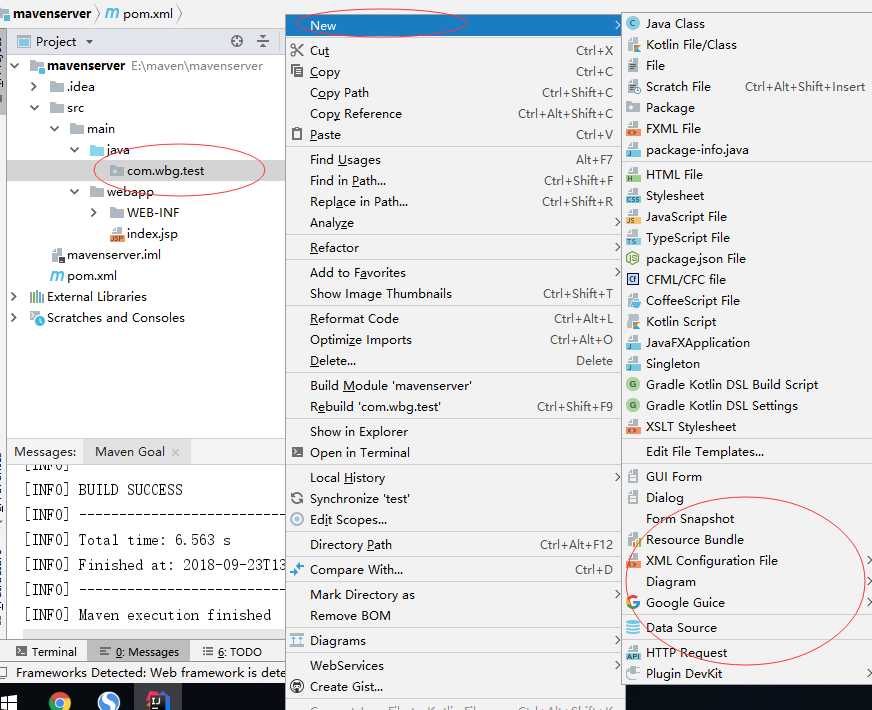The image size is (872, 710).
Task: Click the package.json File icon
Action: point(633,259)
